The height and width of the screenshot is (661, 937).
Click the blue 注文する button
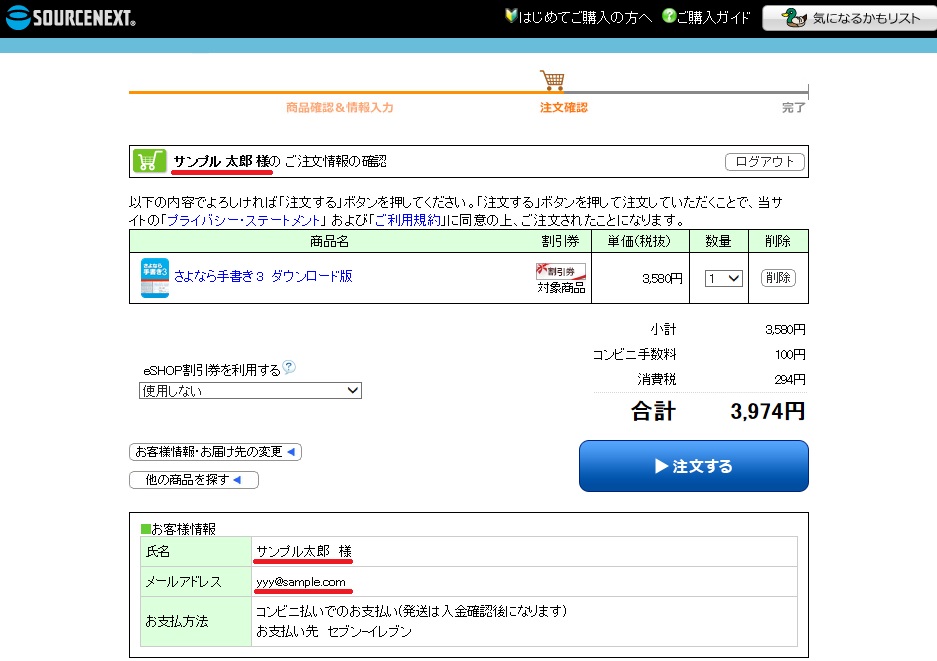pyautogui.click(x=694, y=466)
